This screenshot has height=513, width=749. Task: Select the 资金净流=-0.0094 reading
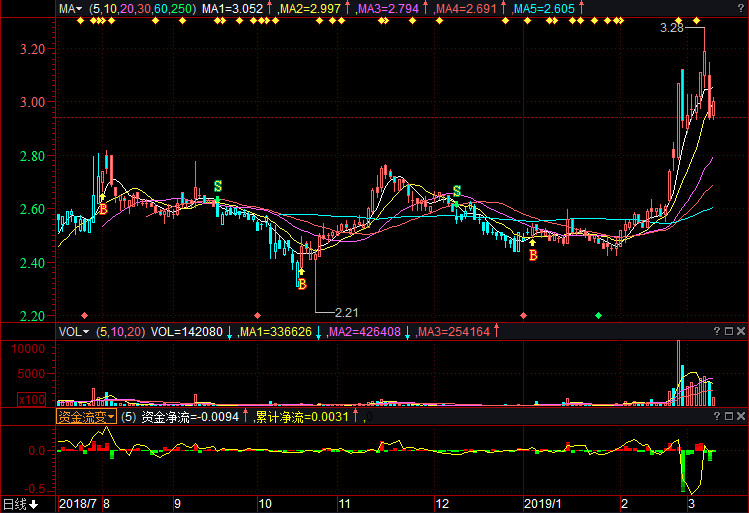pyautogui.click(x=190, y=417)
